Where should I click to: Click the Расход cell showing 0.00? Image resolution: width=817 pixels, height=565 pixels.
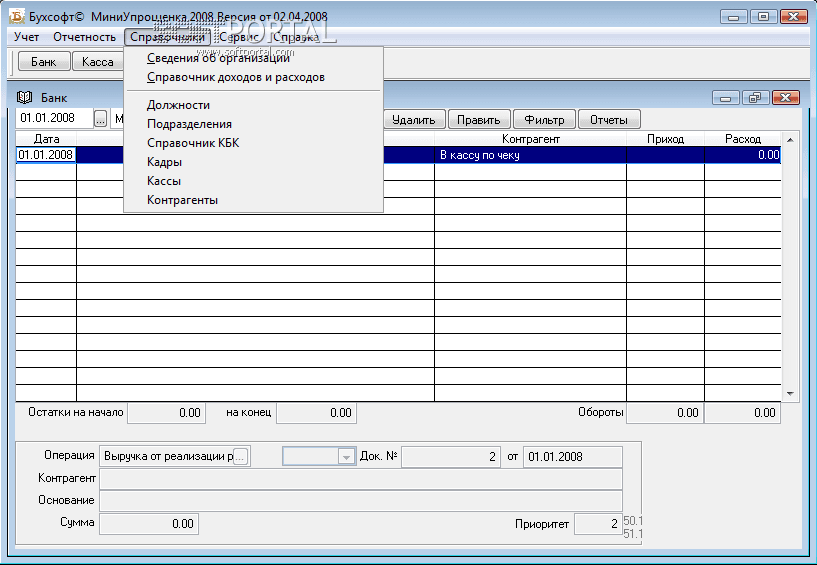(x=742, y=155)
